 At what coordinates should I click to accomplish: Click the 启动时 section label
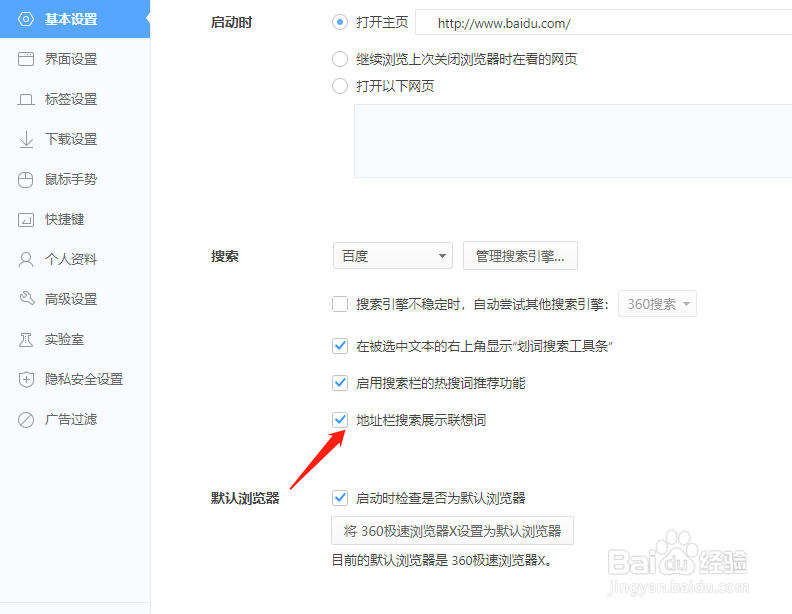[x=231, y=23]
